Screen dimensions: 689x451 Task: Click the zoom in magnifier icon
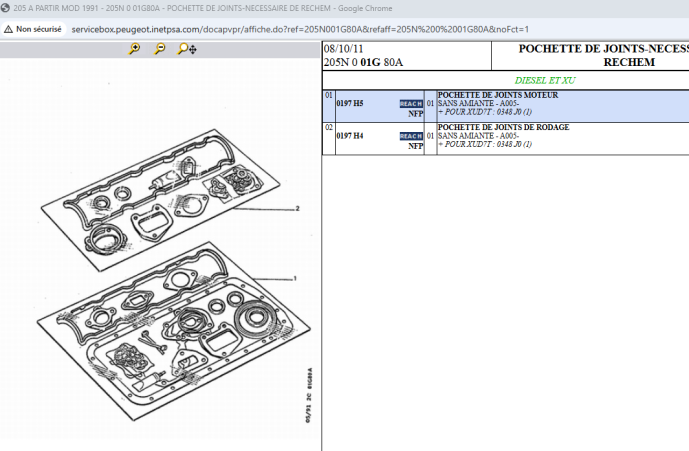pyautogui.click(x=135, y=49)
